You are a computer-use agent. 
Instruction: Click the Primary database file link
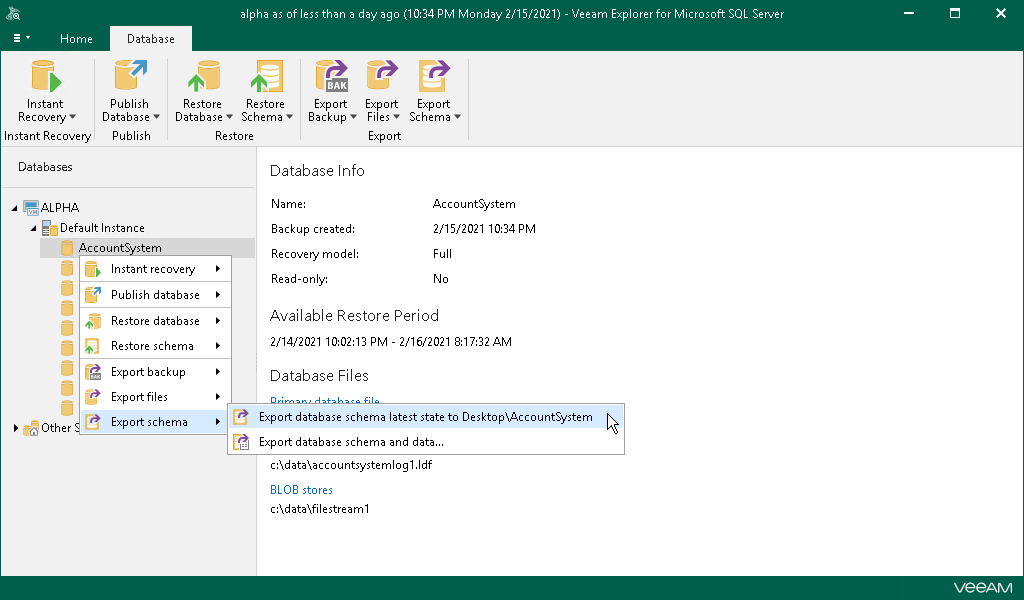[325, 400]
